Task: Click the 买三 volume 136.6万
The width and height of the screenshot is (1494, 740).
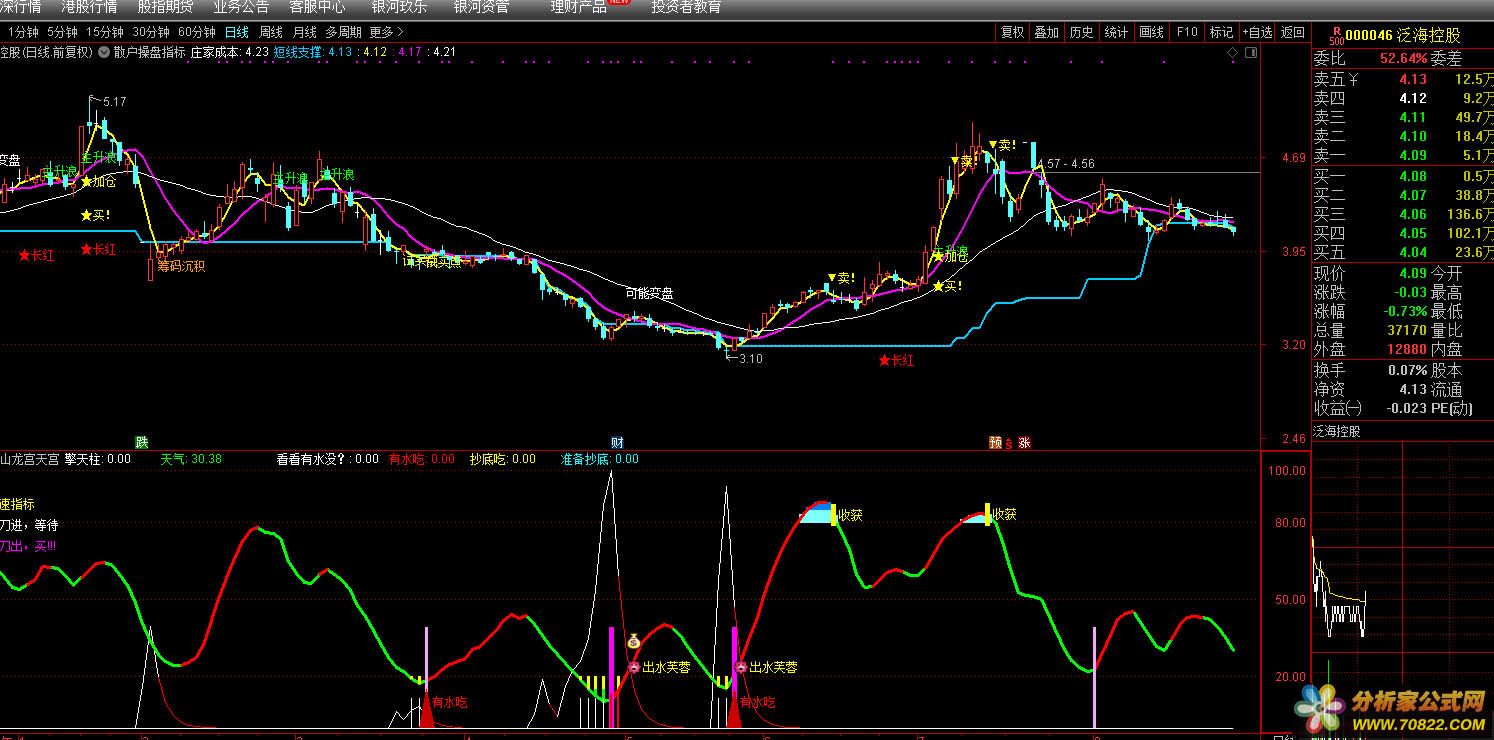Action: point(1469,214)
